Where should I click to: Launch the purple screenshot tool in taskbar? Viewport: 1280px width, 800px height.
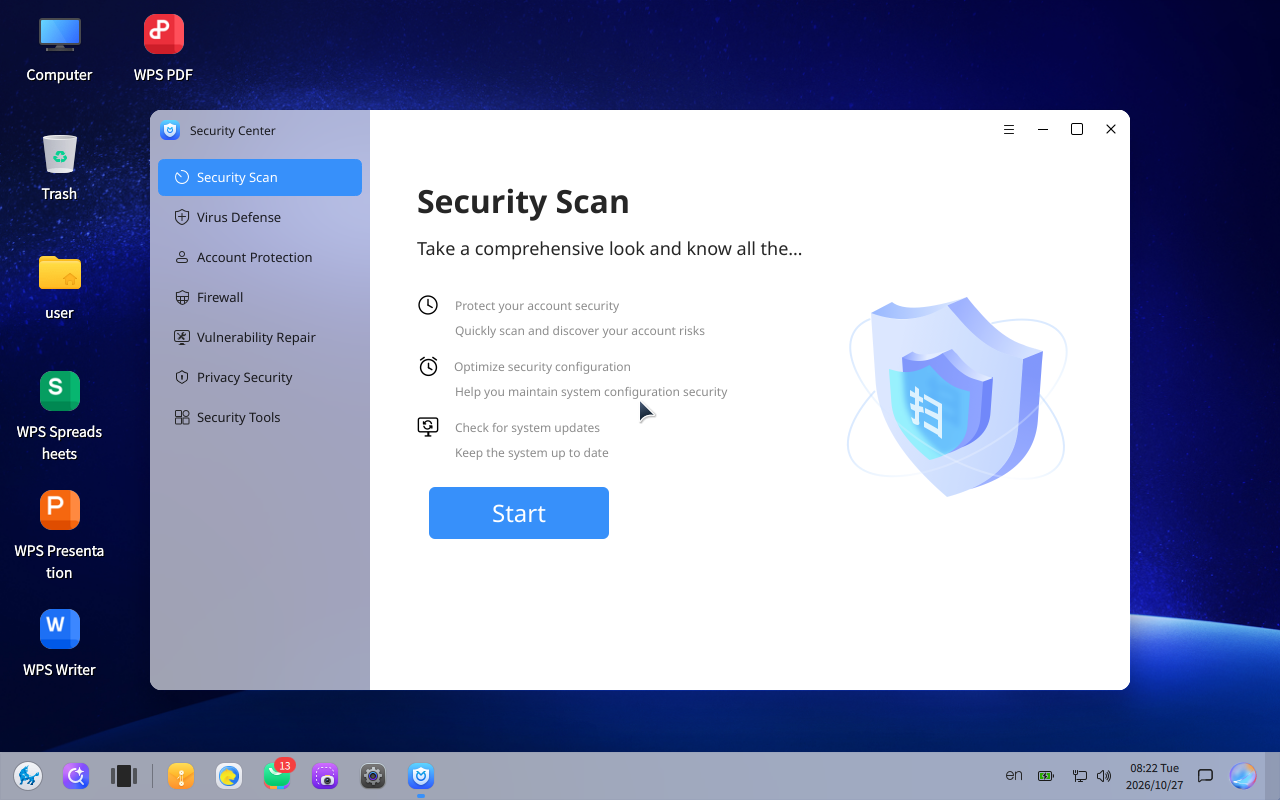click(325, 776)
